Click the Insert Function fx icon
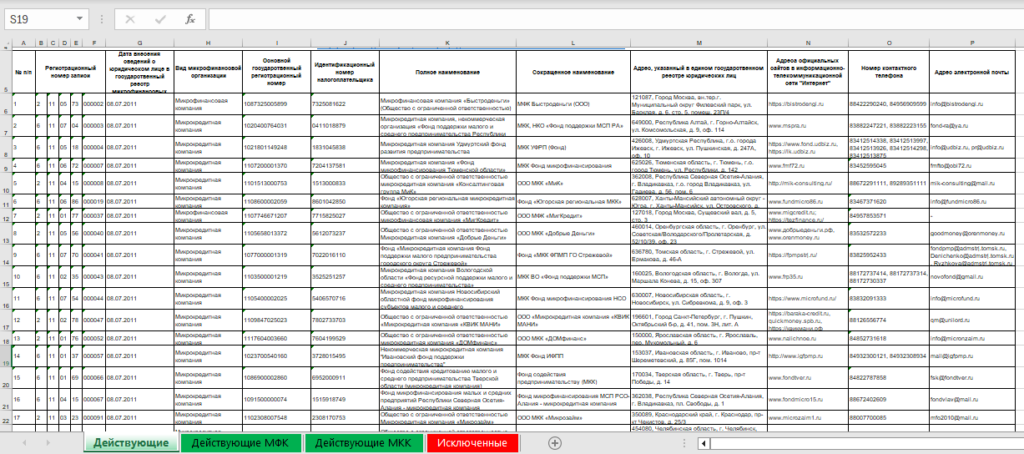 190,19
